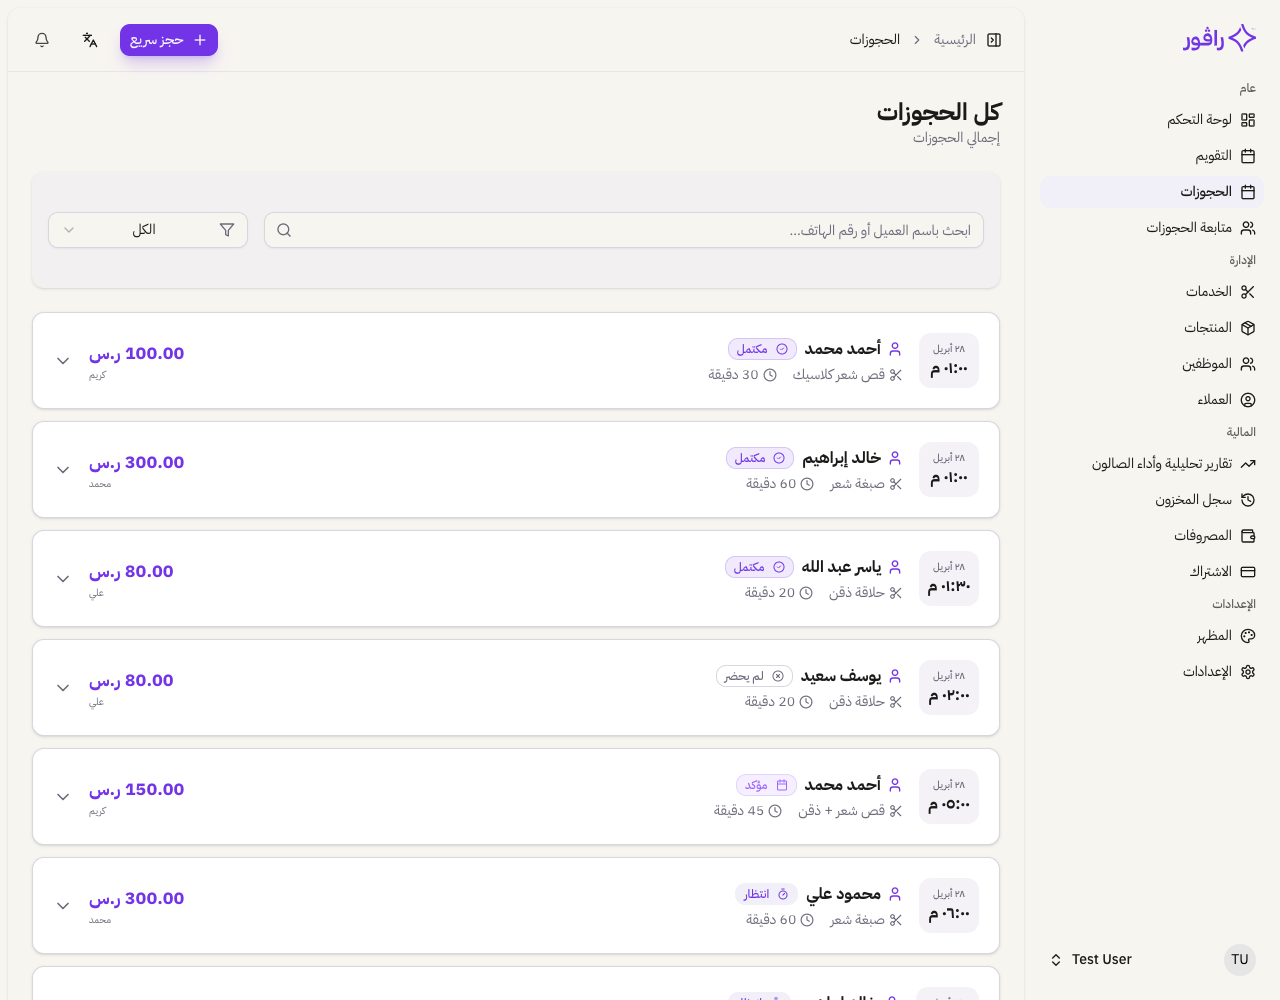Click the الاشتراك subscription card icon
This screenshot has height=1000, width=1280.
point(1248,571)
